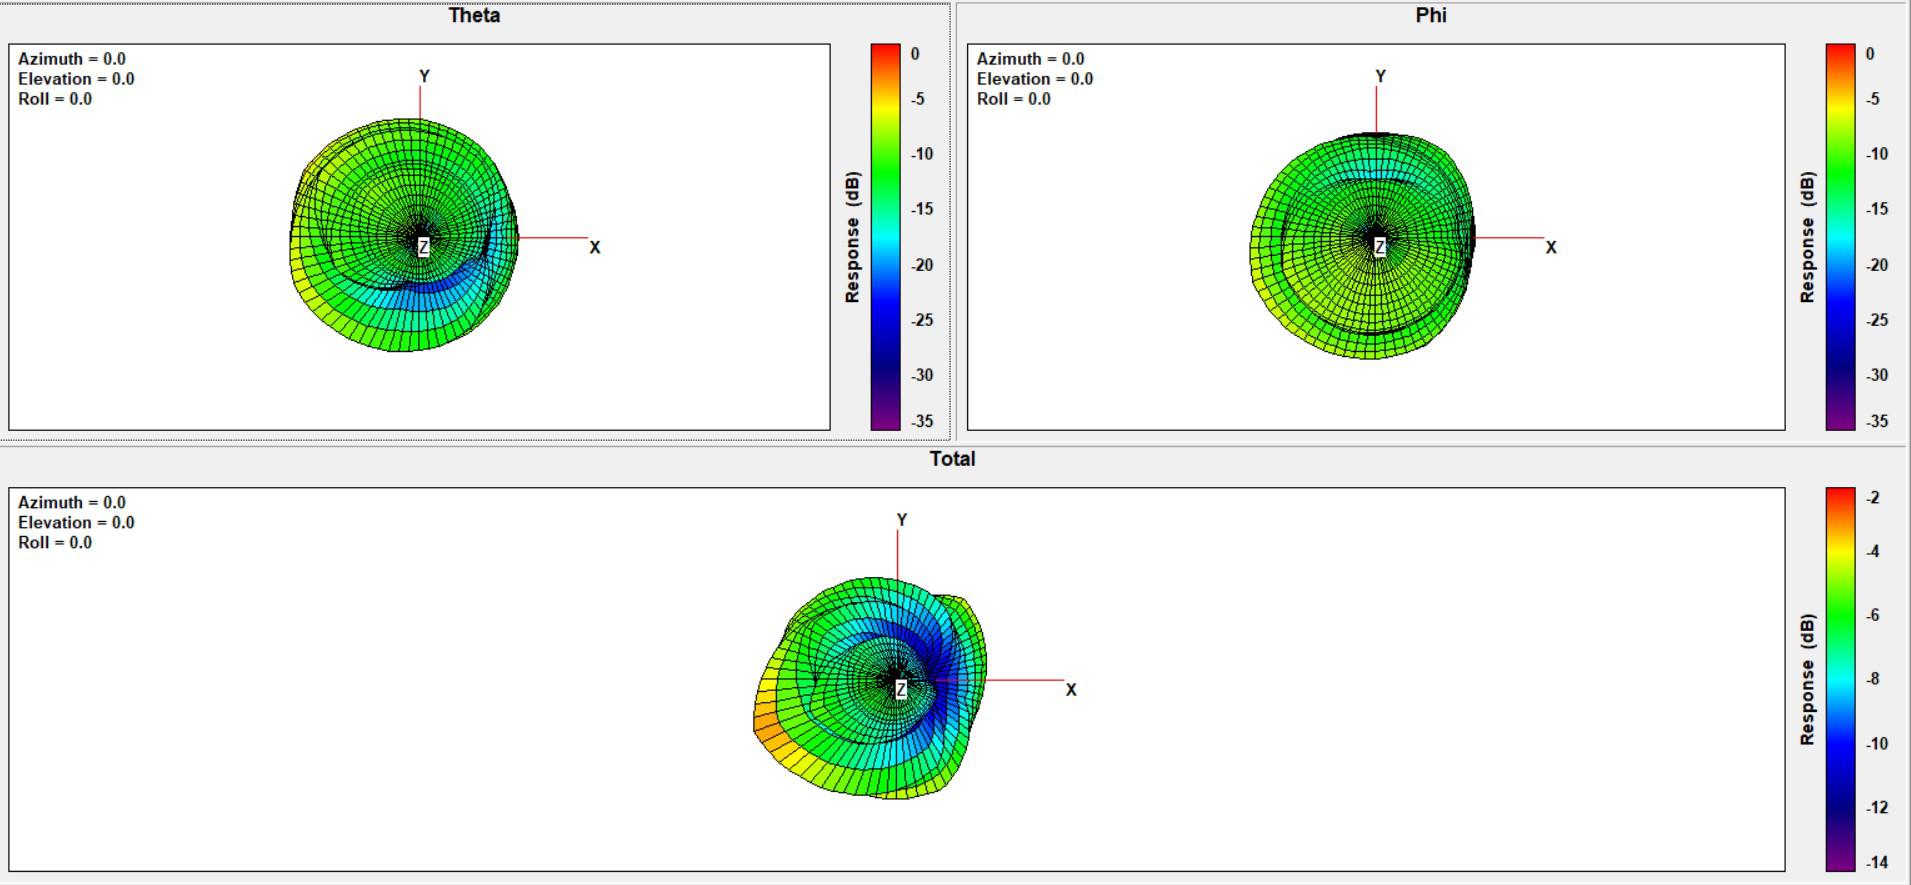The image size is (1911, 885).
Task: Click the Y axis label in Theta plot
Action: pyautogui.click(x=424, y=76)
